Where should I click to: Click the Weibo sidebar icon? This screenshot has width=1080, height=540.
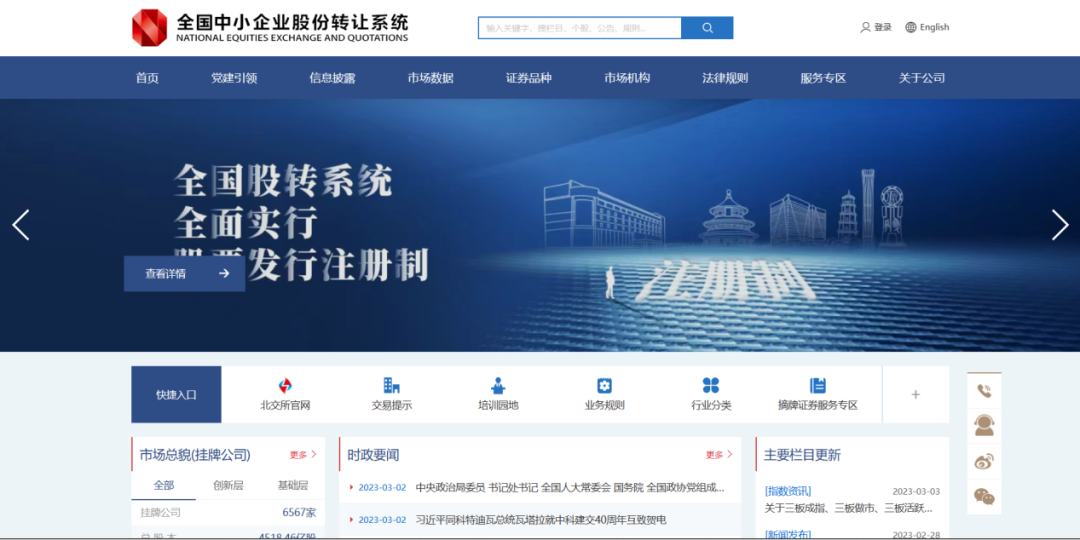click(984, 461)
